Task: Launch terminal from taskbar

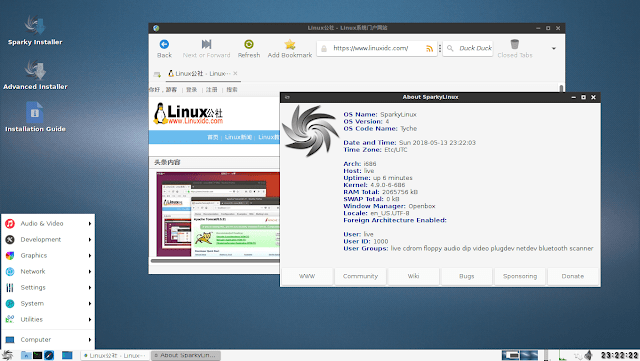Action: [38, 355]
